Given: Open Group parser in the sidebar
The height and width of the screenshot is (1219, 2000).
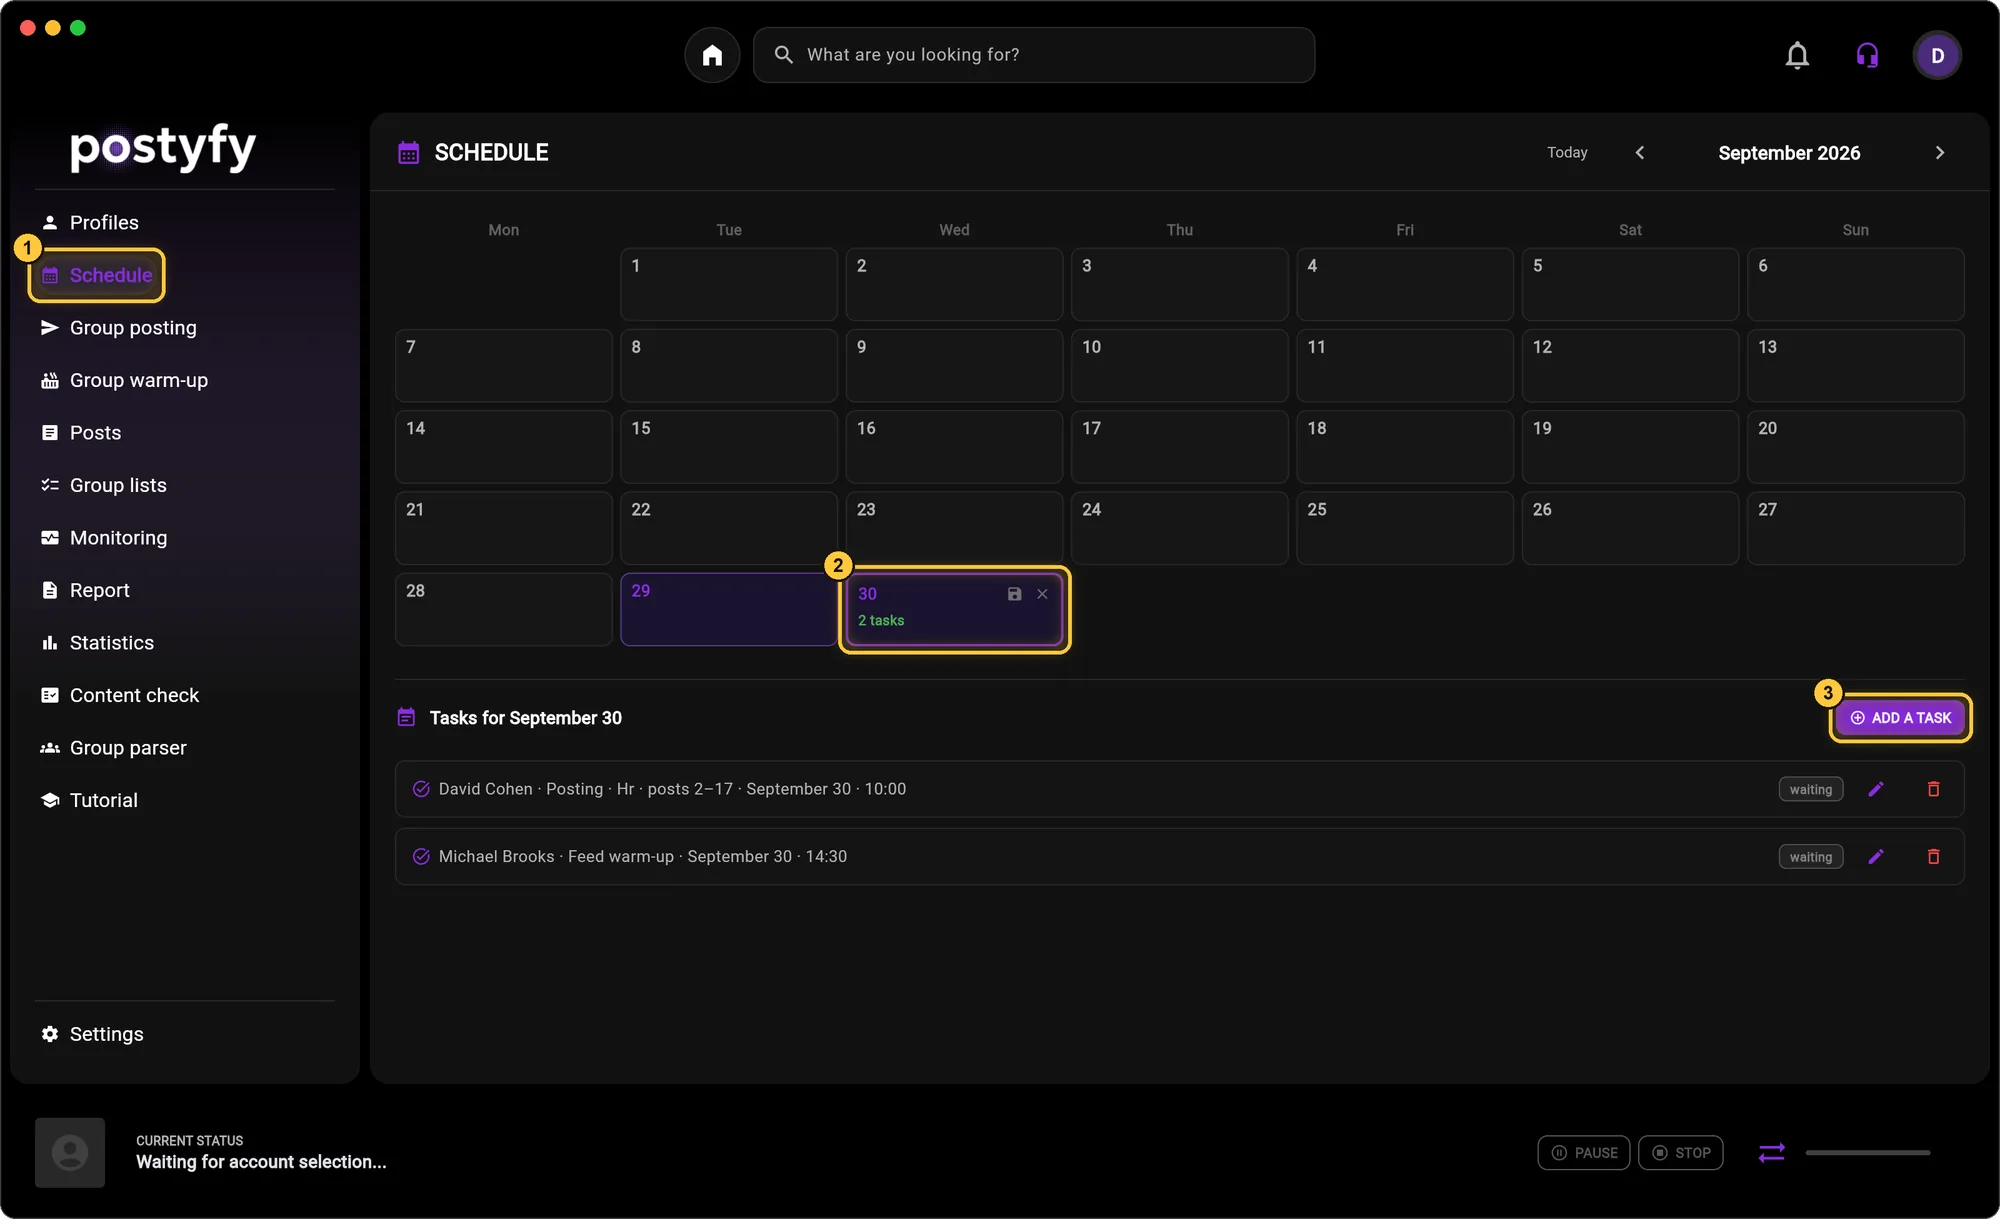Looking at the screenshot, I should (114, 748).
